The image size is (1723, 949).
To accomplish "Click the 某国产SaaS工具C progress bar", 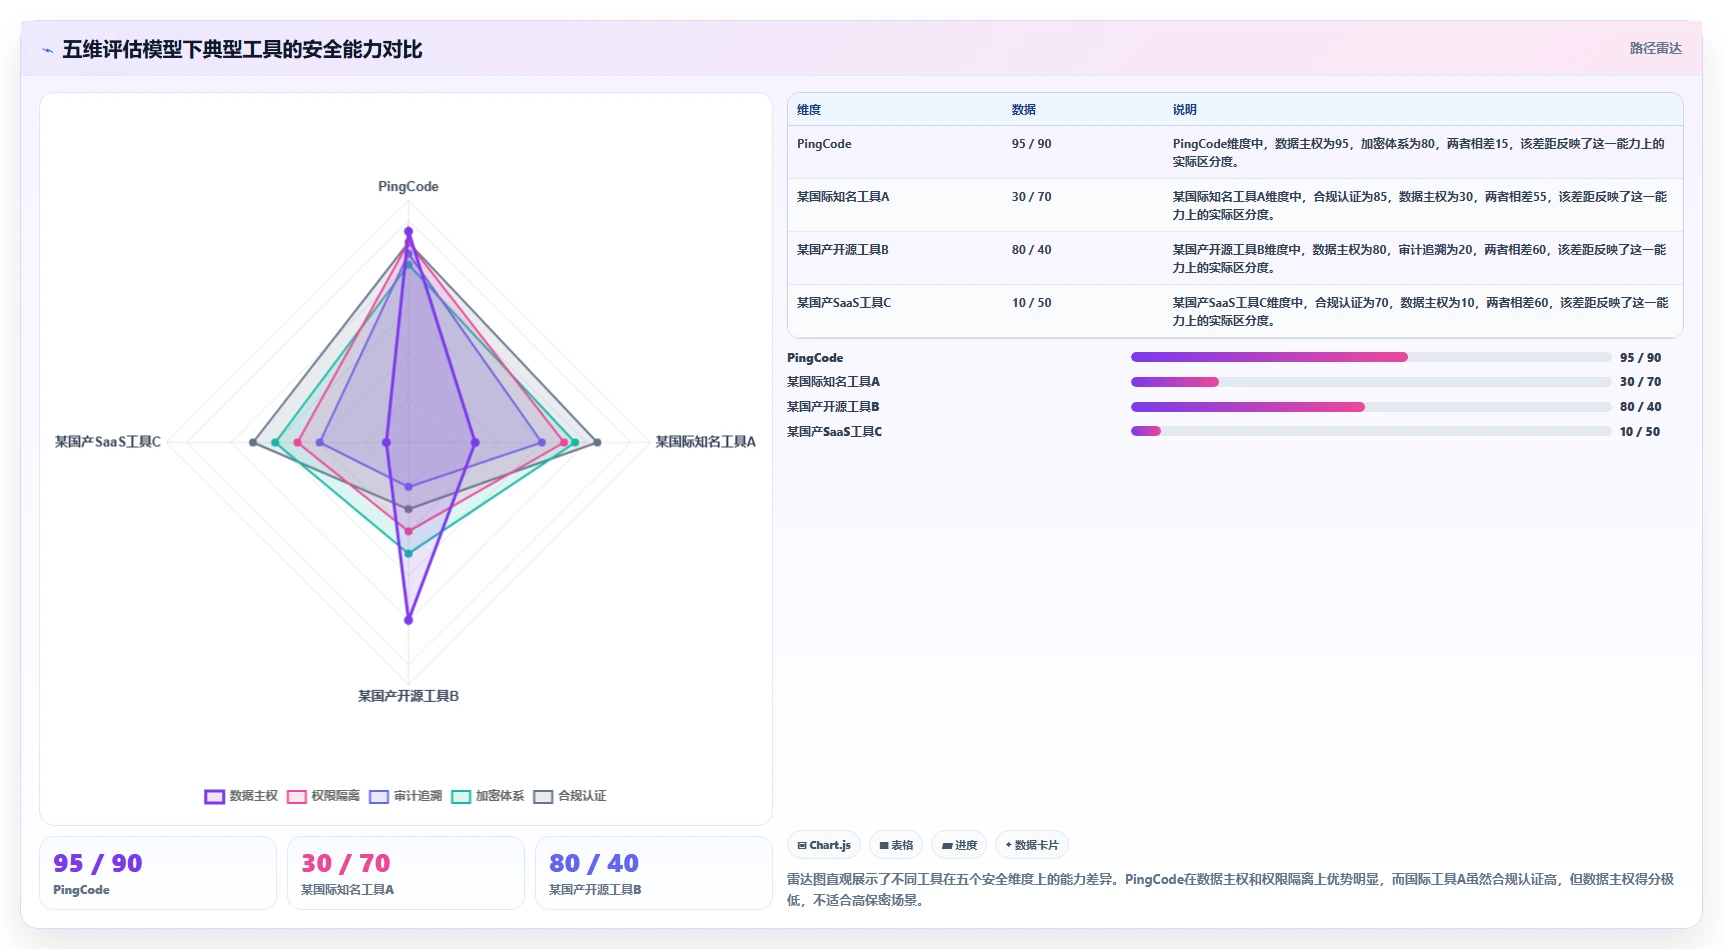I will tap(1371, 432).
